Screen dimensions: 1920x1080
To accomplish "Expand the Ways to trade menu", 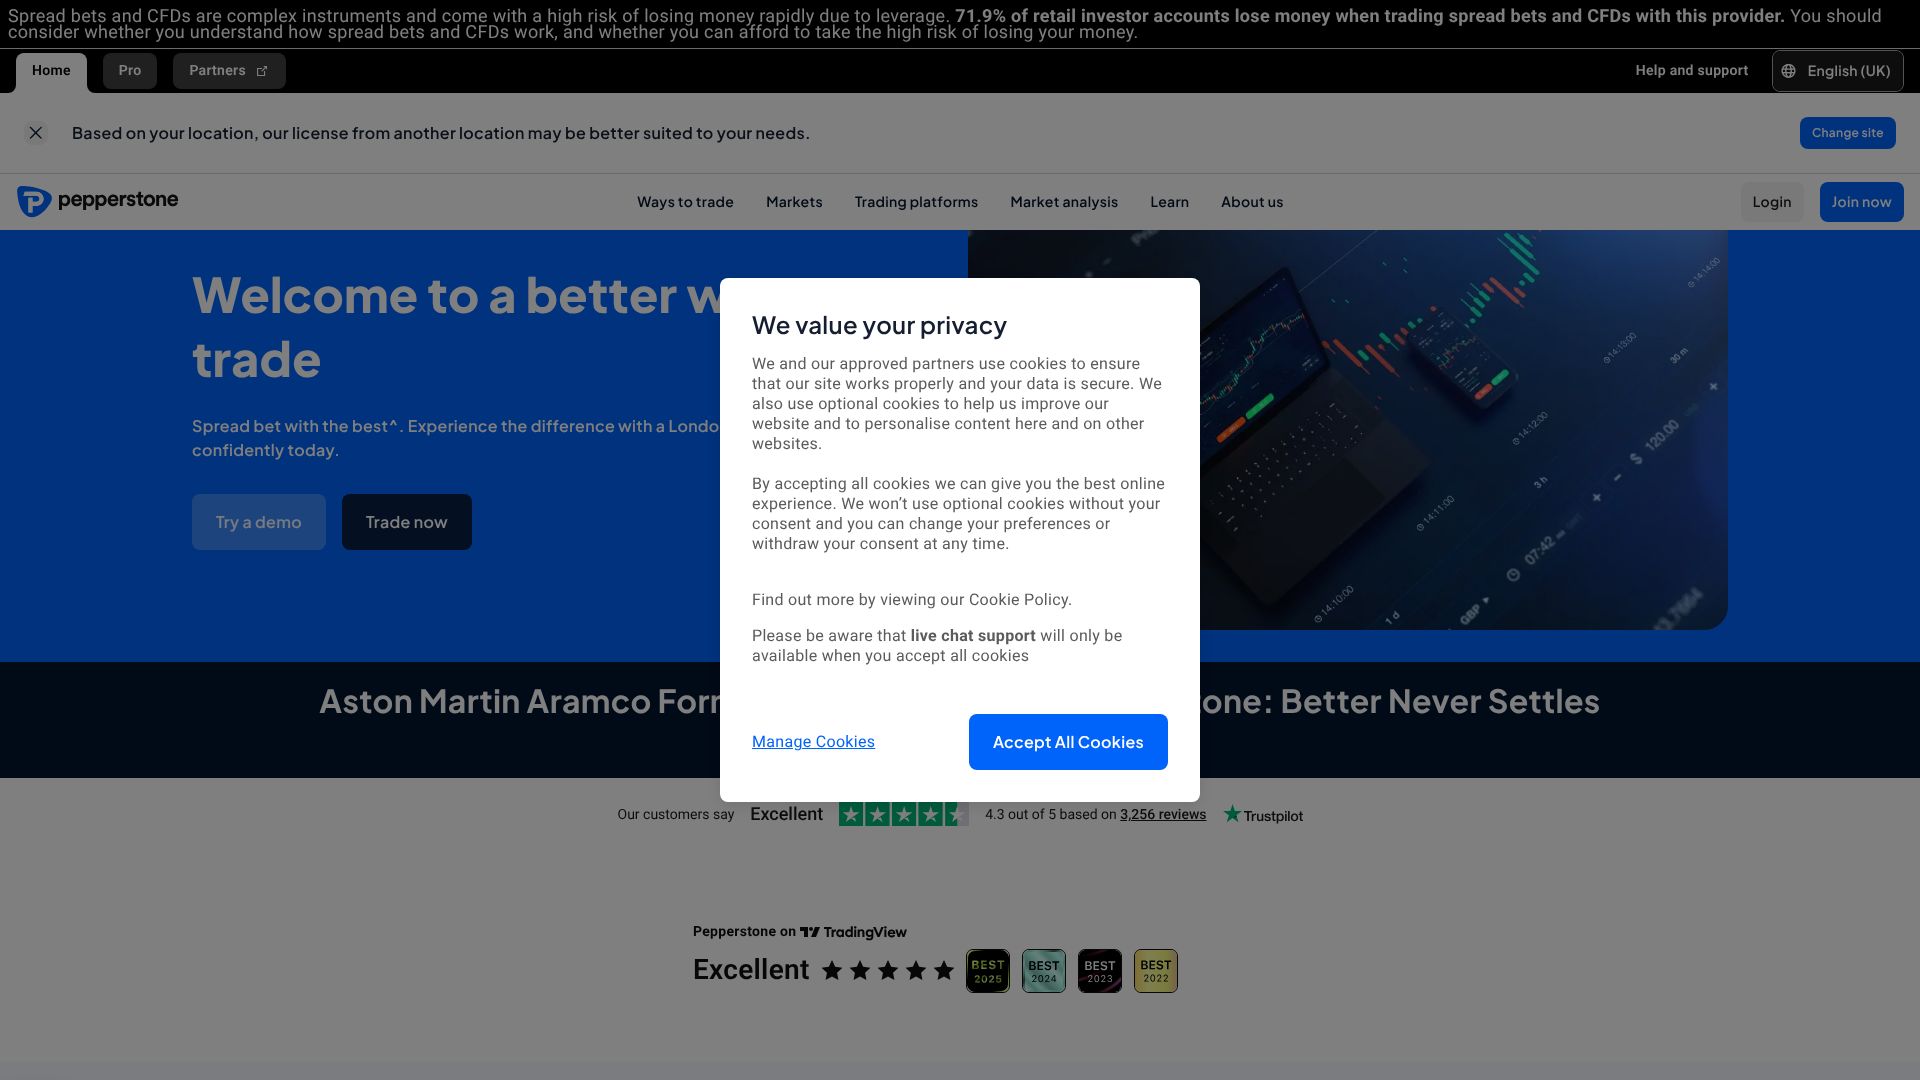I will 685,202.
